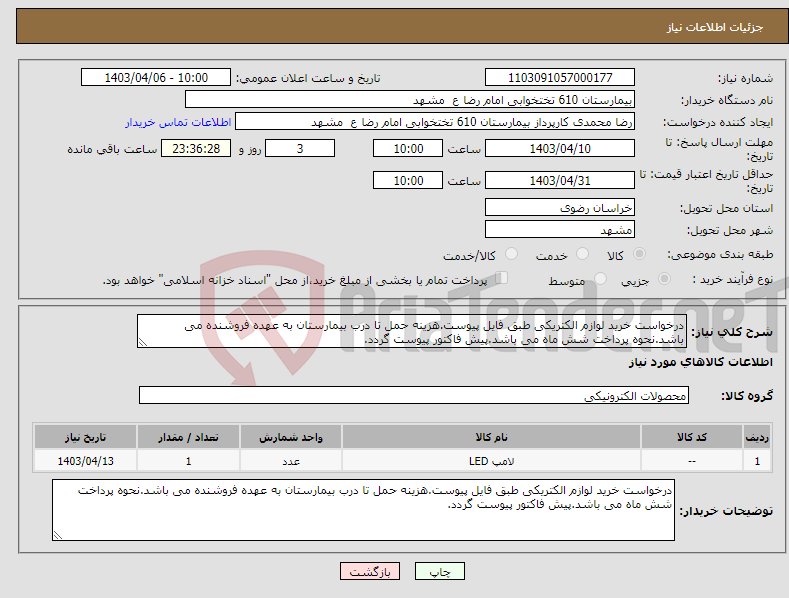Click the شهر محل تحویل field مشهد
This screenshot has width=789, height=598.
point(560,230)
